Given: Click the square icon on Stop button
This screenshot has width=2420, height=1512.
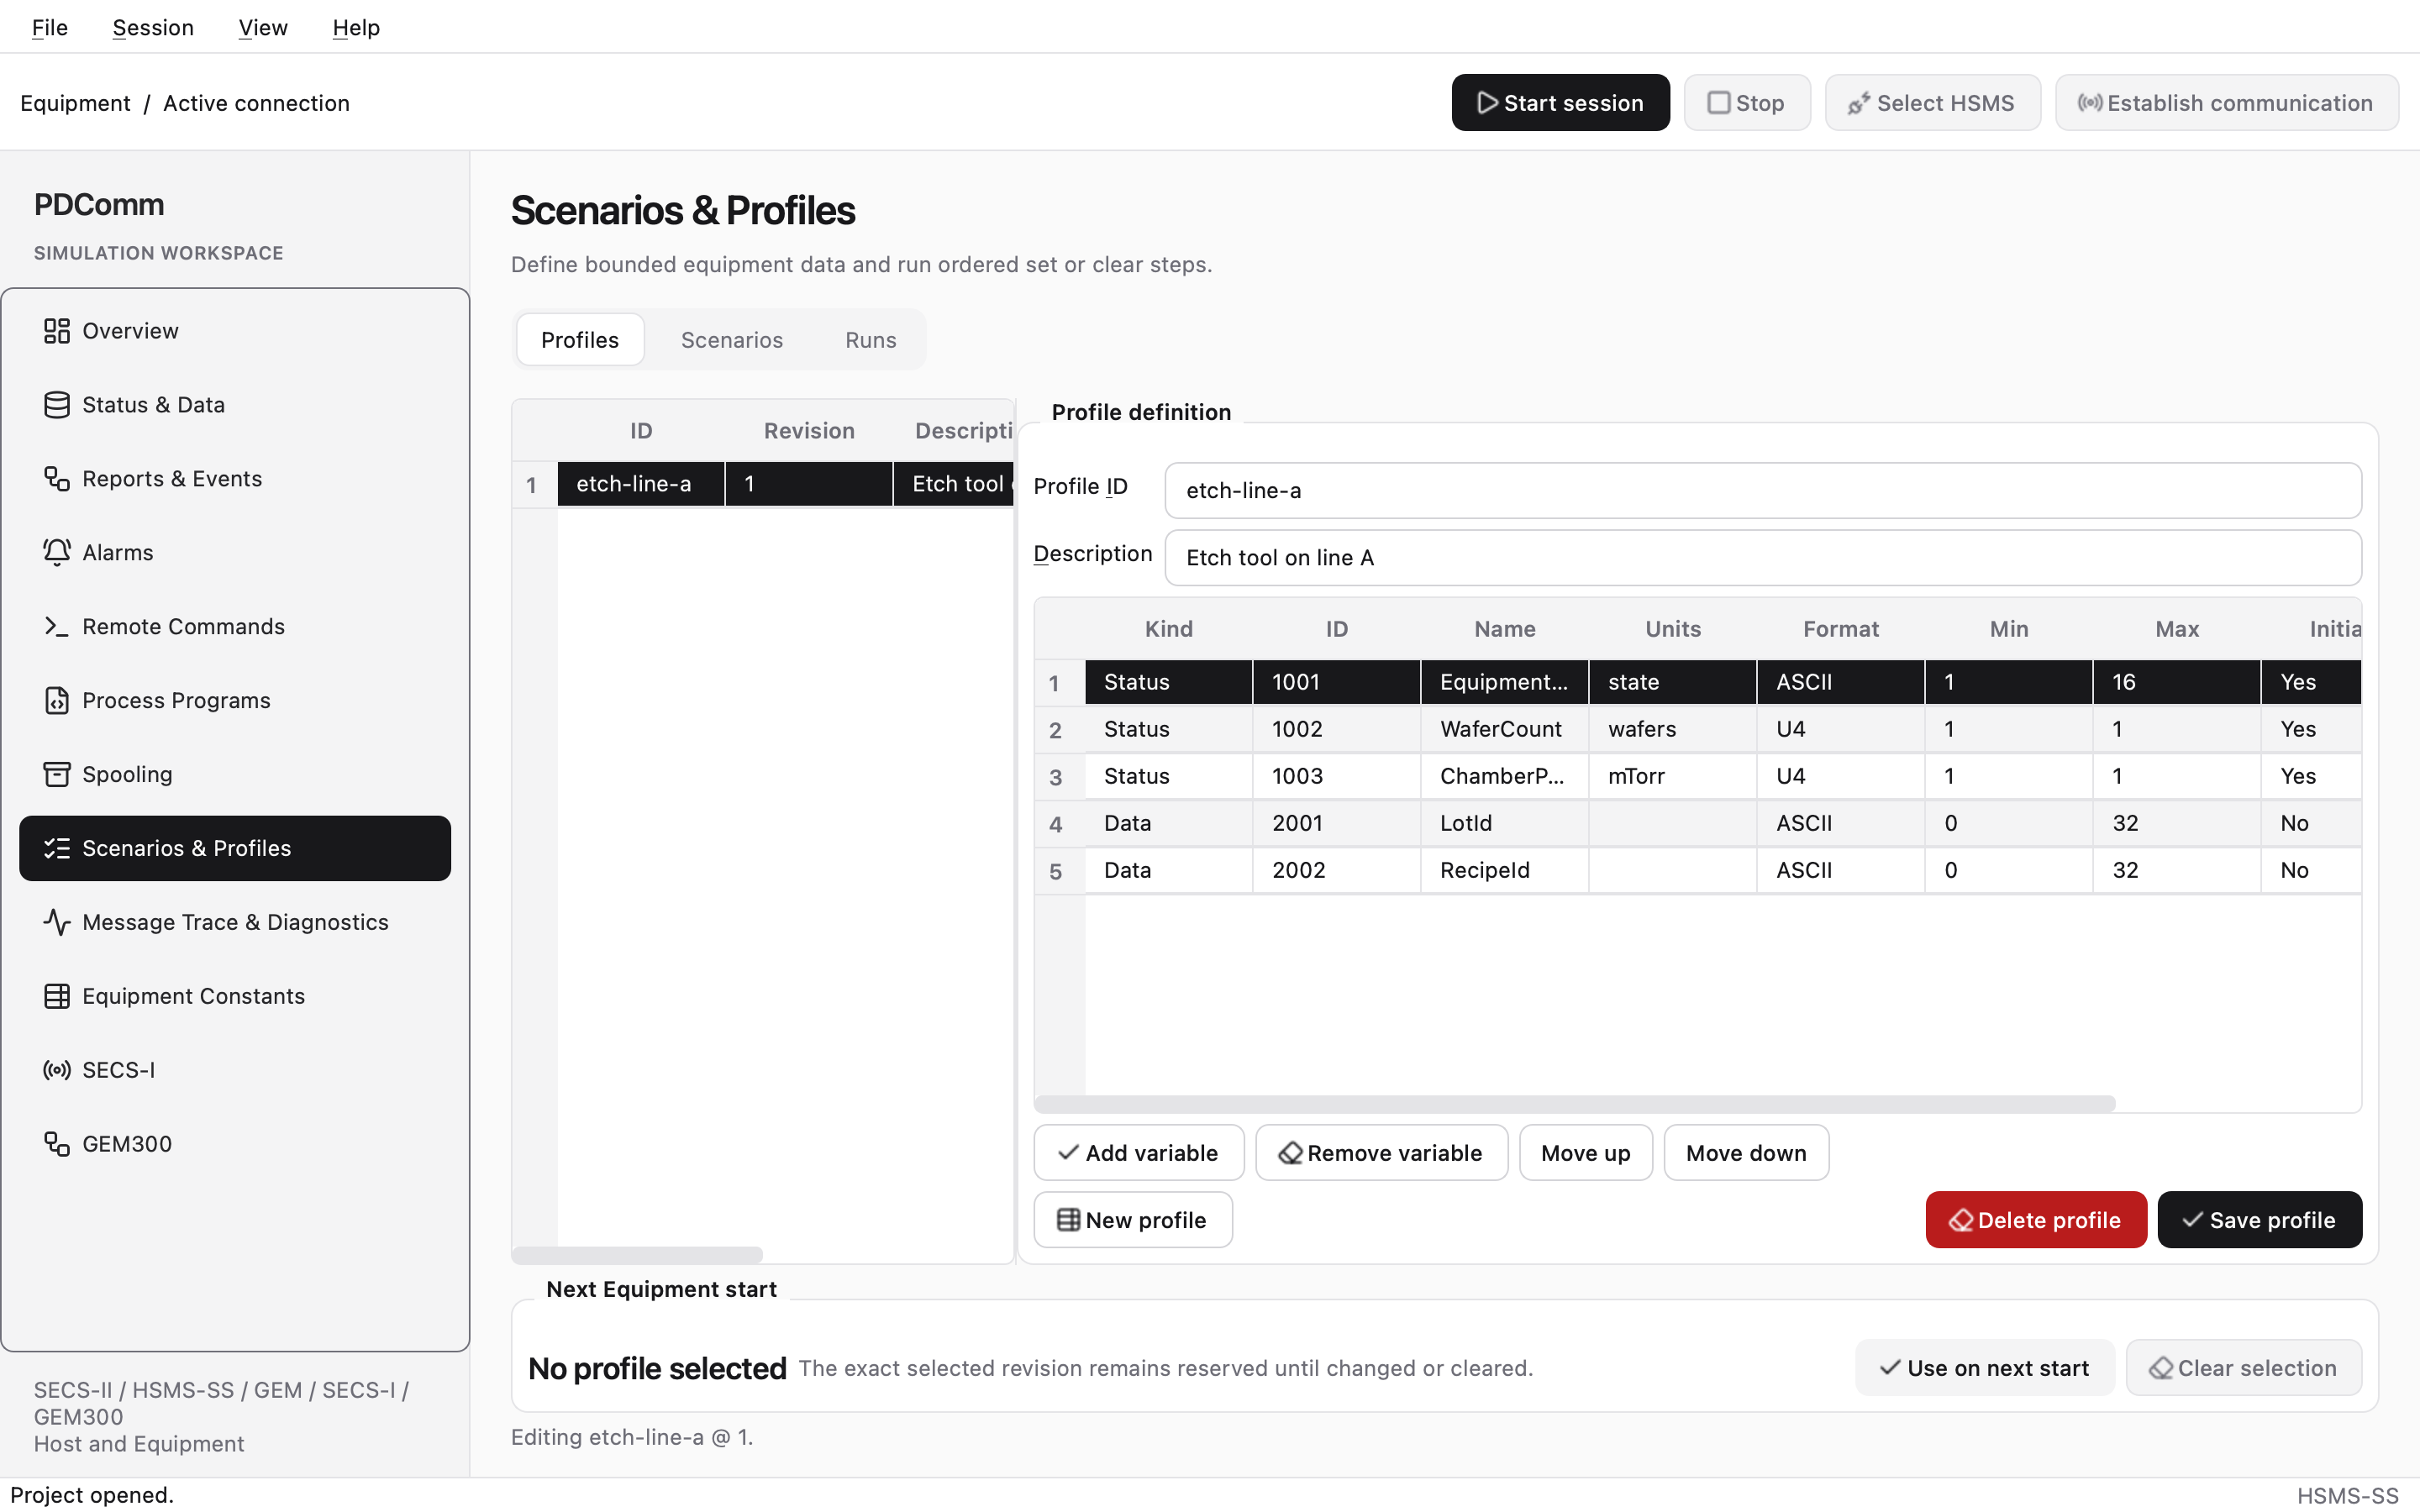Looking at the screenshot, I should pyautogui.click(x=1718, y=103).
